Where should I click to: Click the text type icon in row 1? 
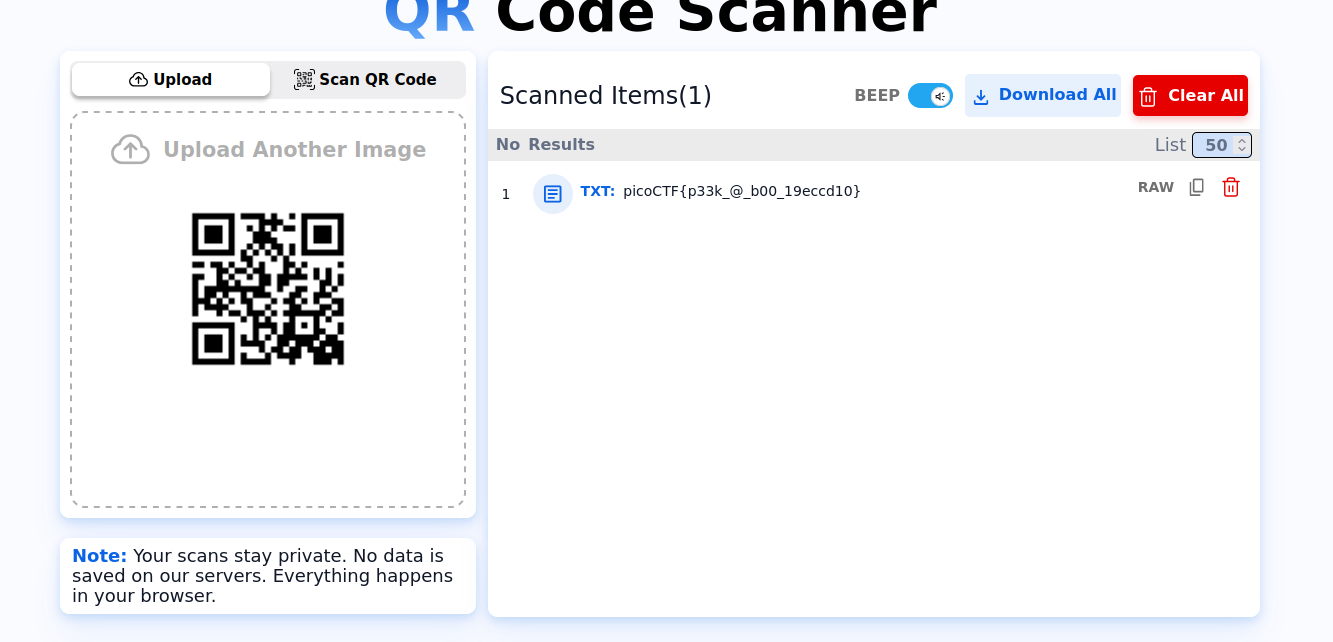click(553, 194)
